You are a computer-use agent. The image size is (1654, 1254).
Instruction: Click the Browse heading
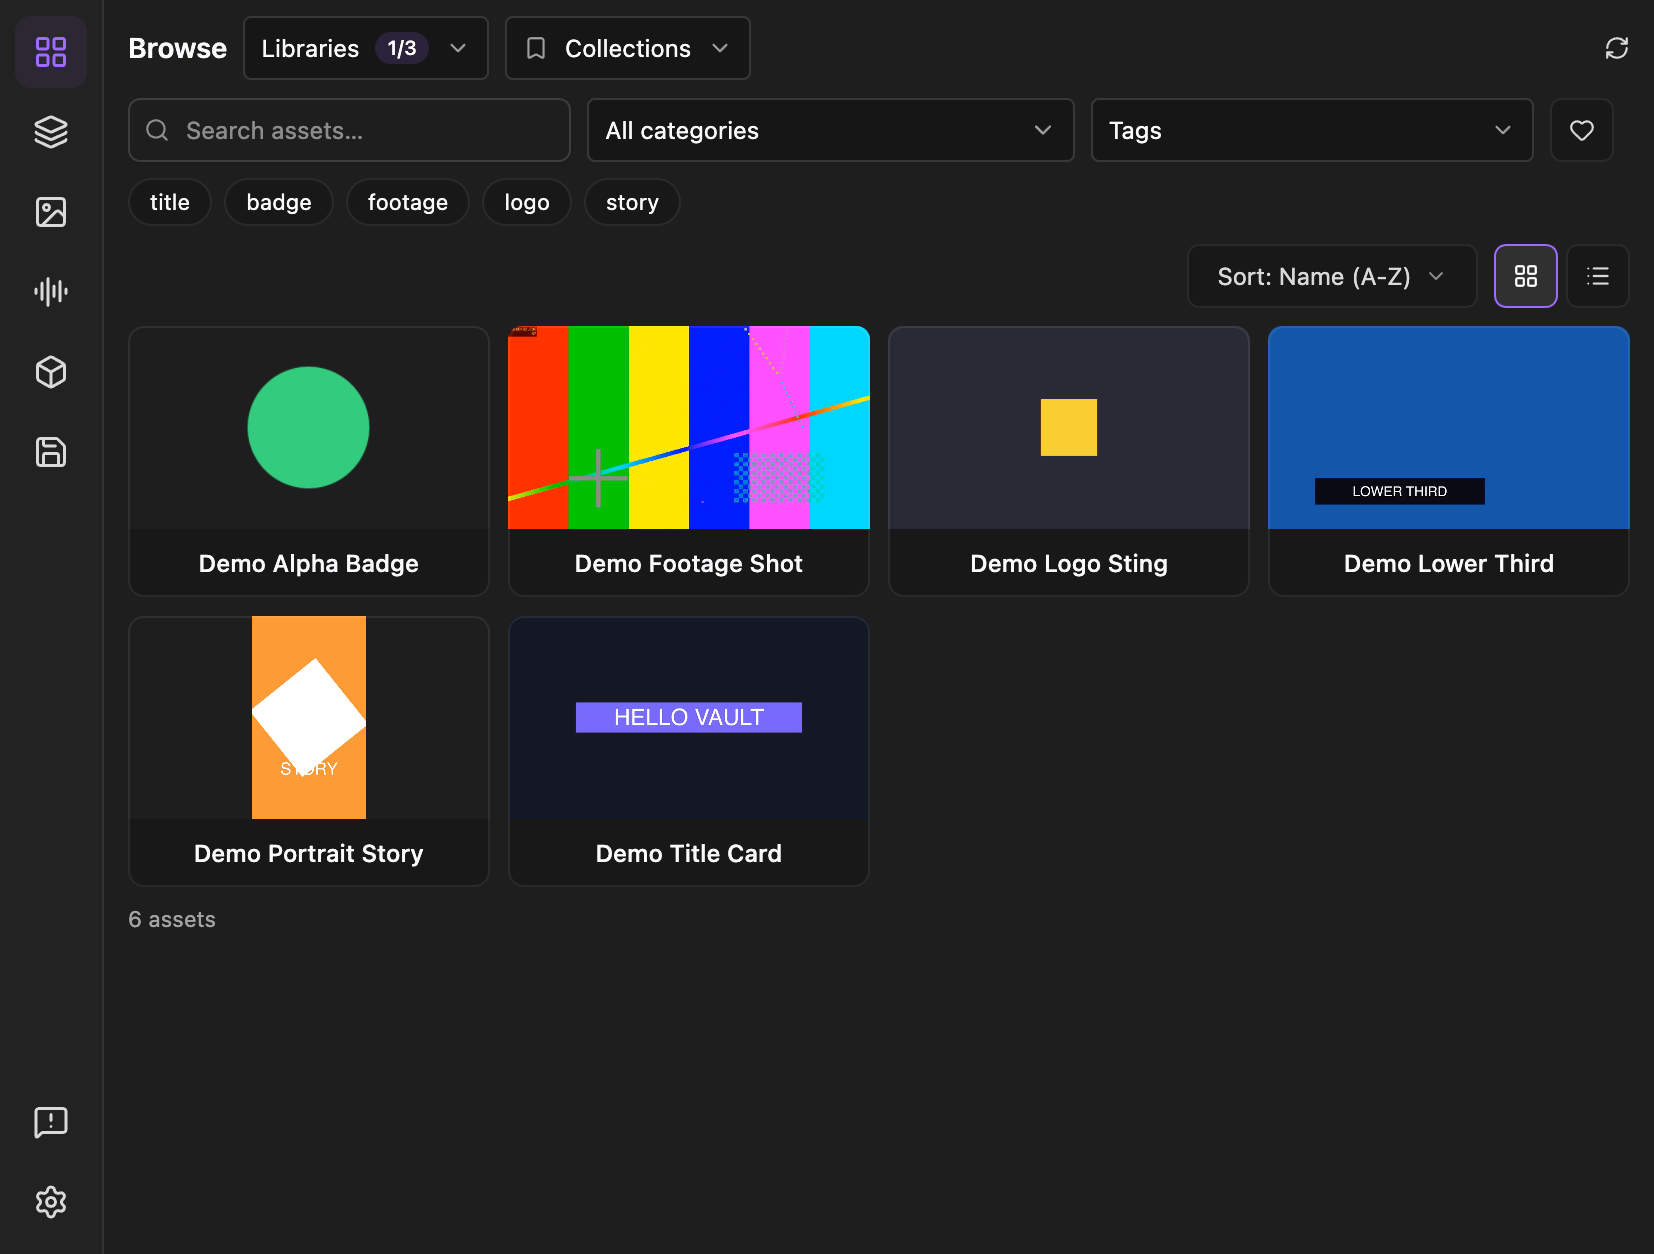178,48
